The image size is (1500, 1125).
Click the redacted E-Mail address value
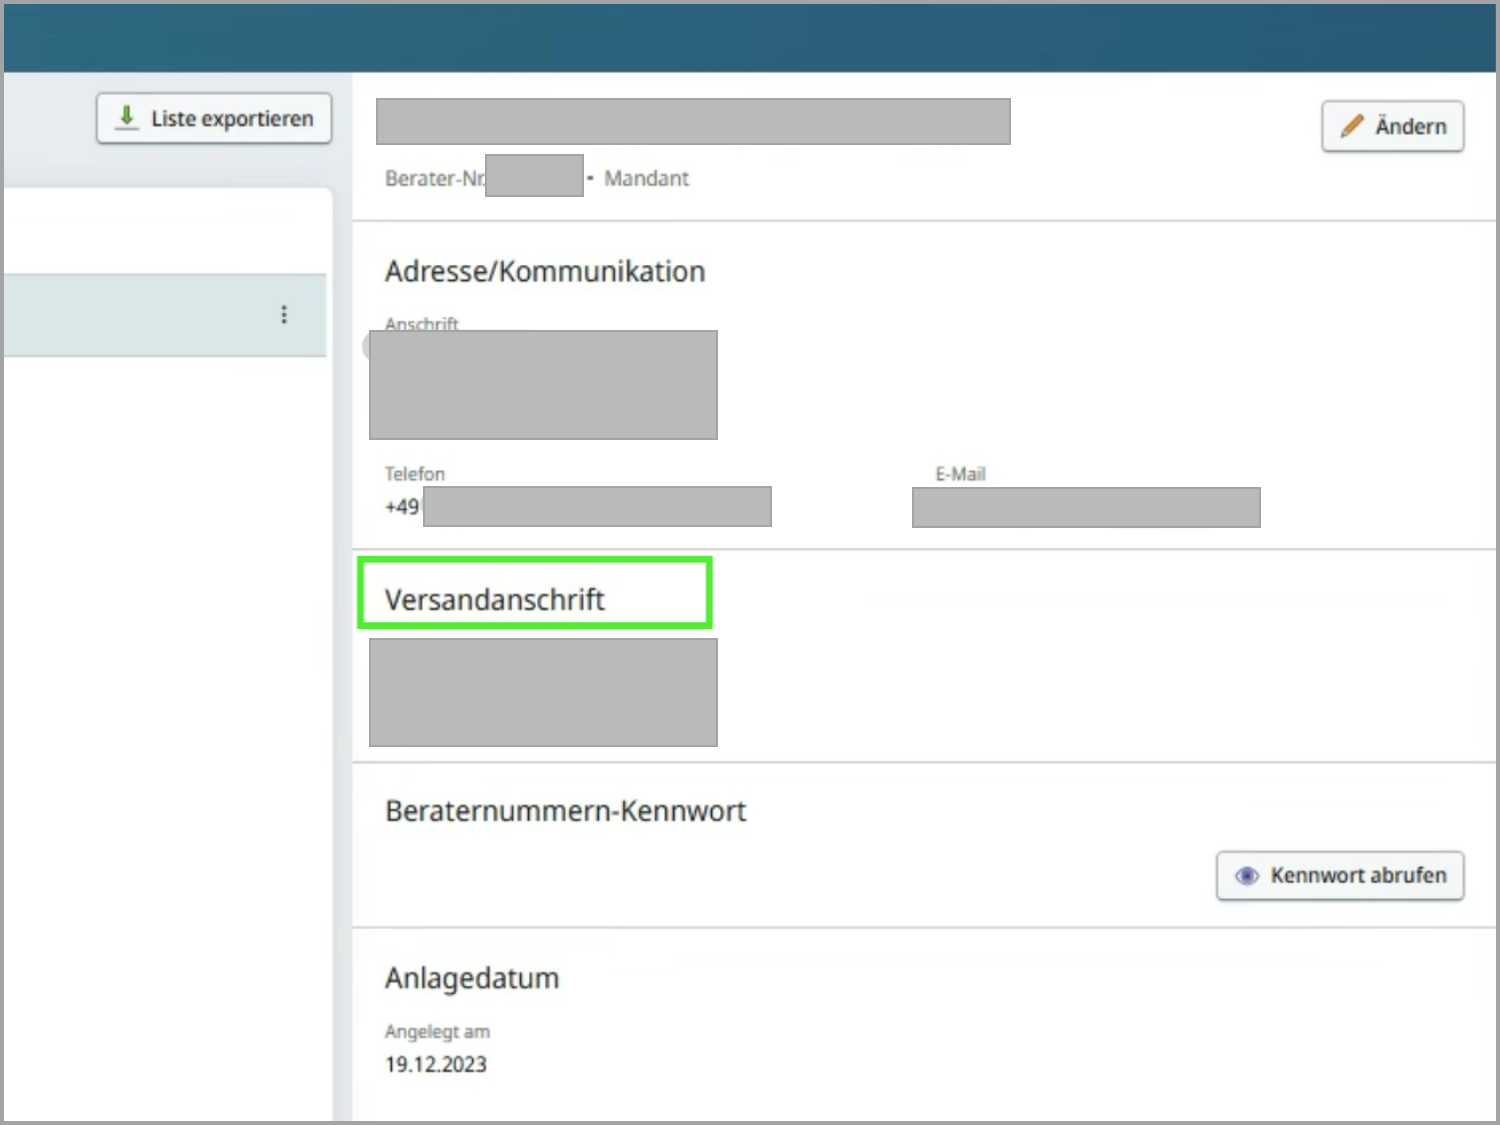coord(1085,507)
